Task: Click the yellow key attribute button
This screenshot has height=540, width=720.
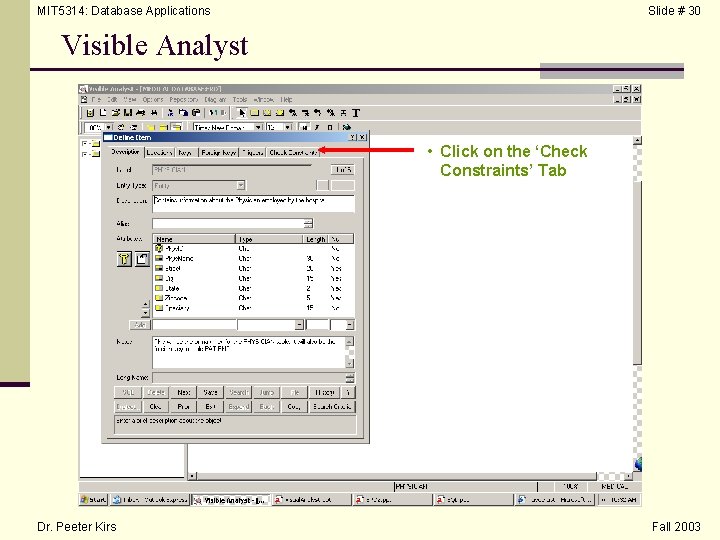Action: [124, 259]
